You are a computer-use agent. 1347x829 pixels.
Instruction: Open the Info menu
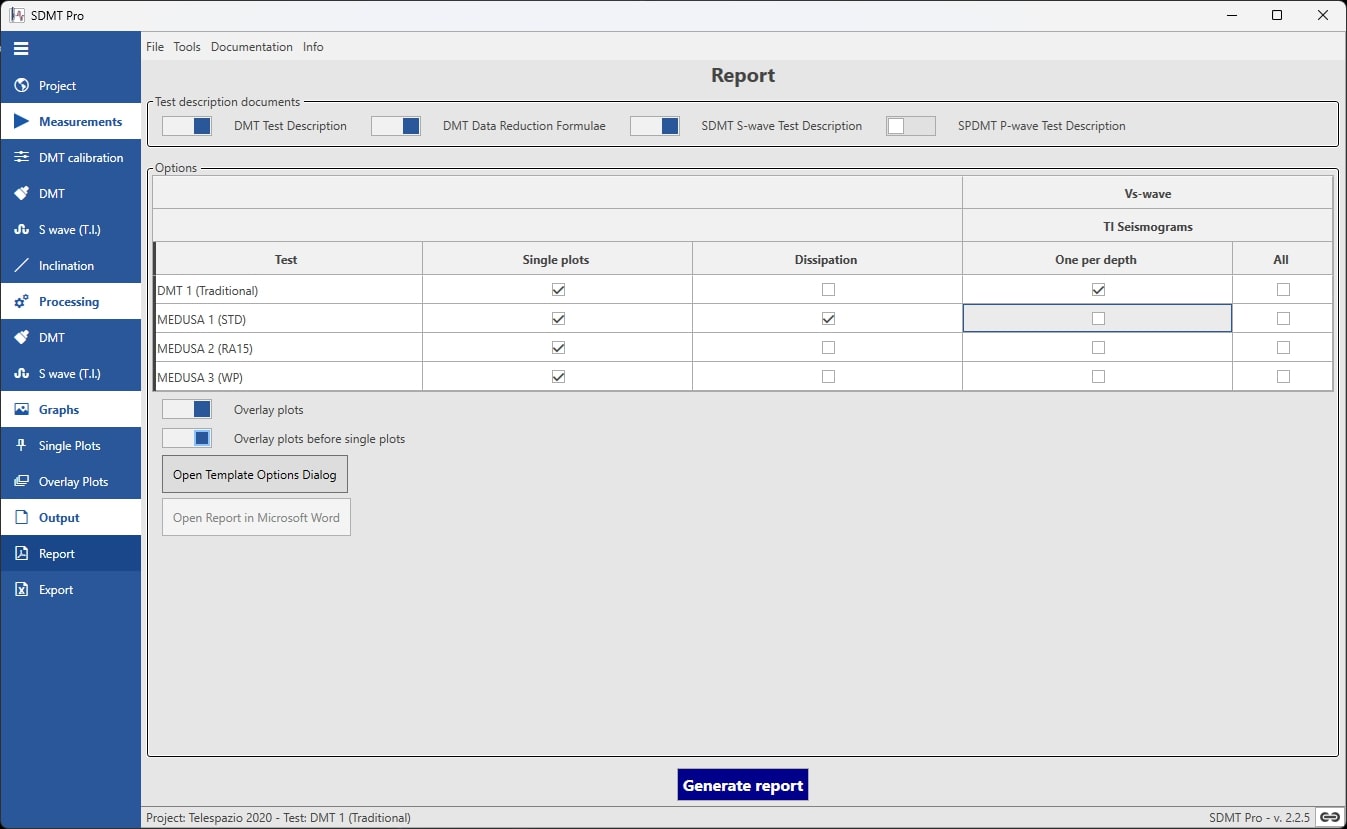(x=313, y=47)
